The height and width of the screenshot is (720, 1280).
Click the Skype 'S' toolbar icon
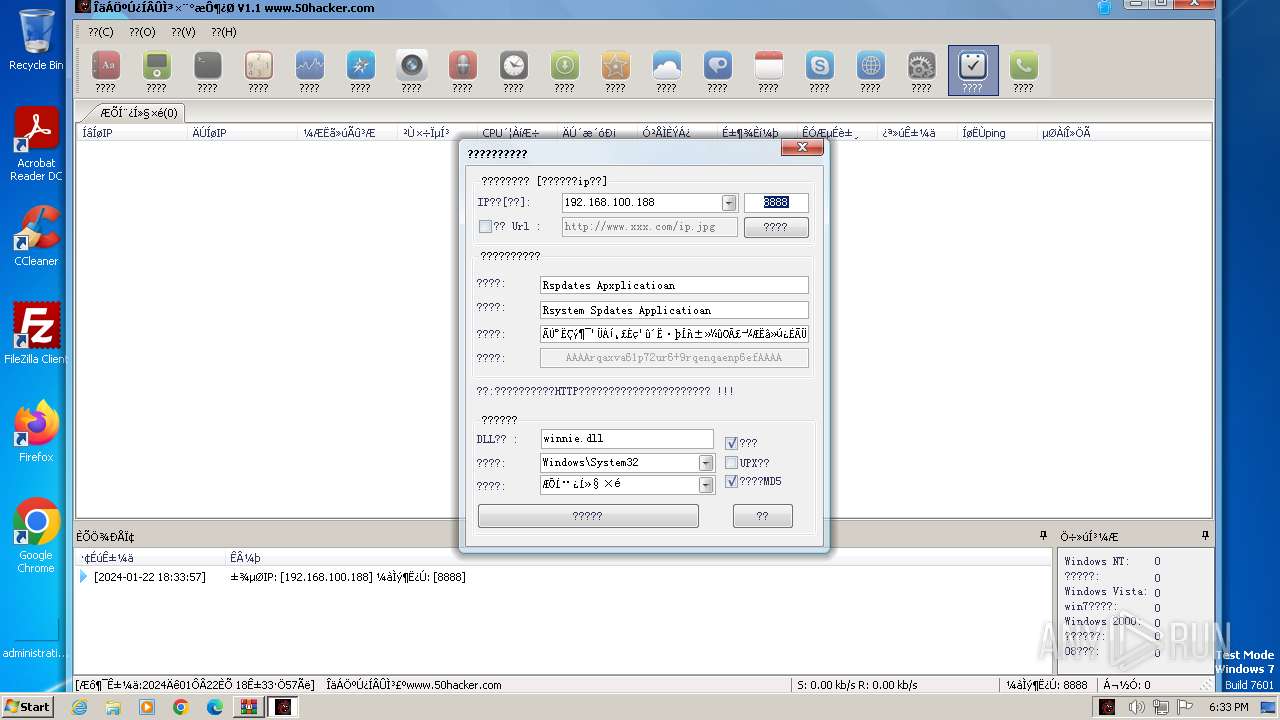pyautogui.click(x=819, y=66)
